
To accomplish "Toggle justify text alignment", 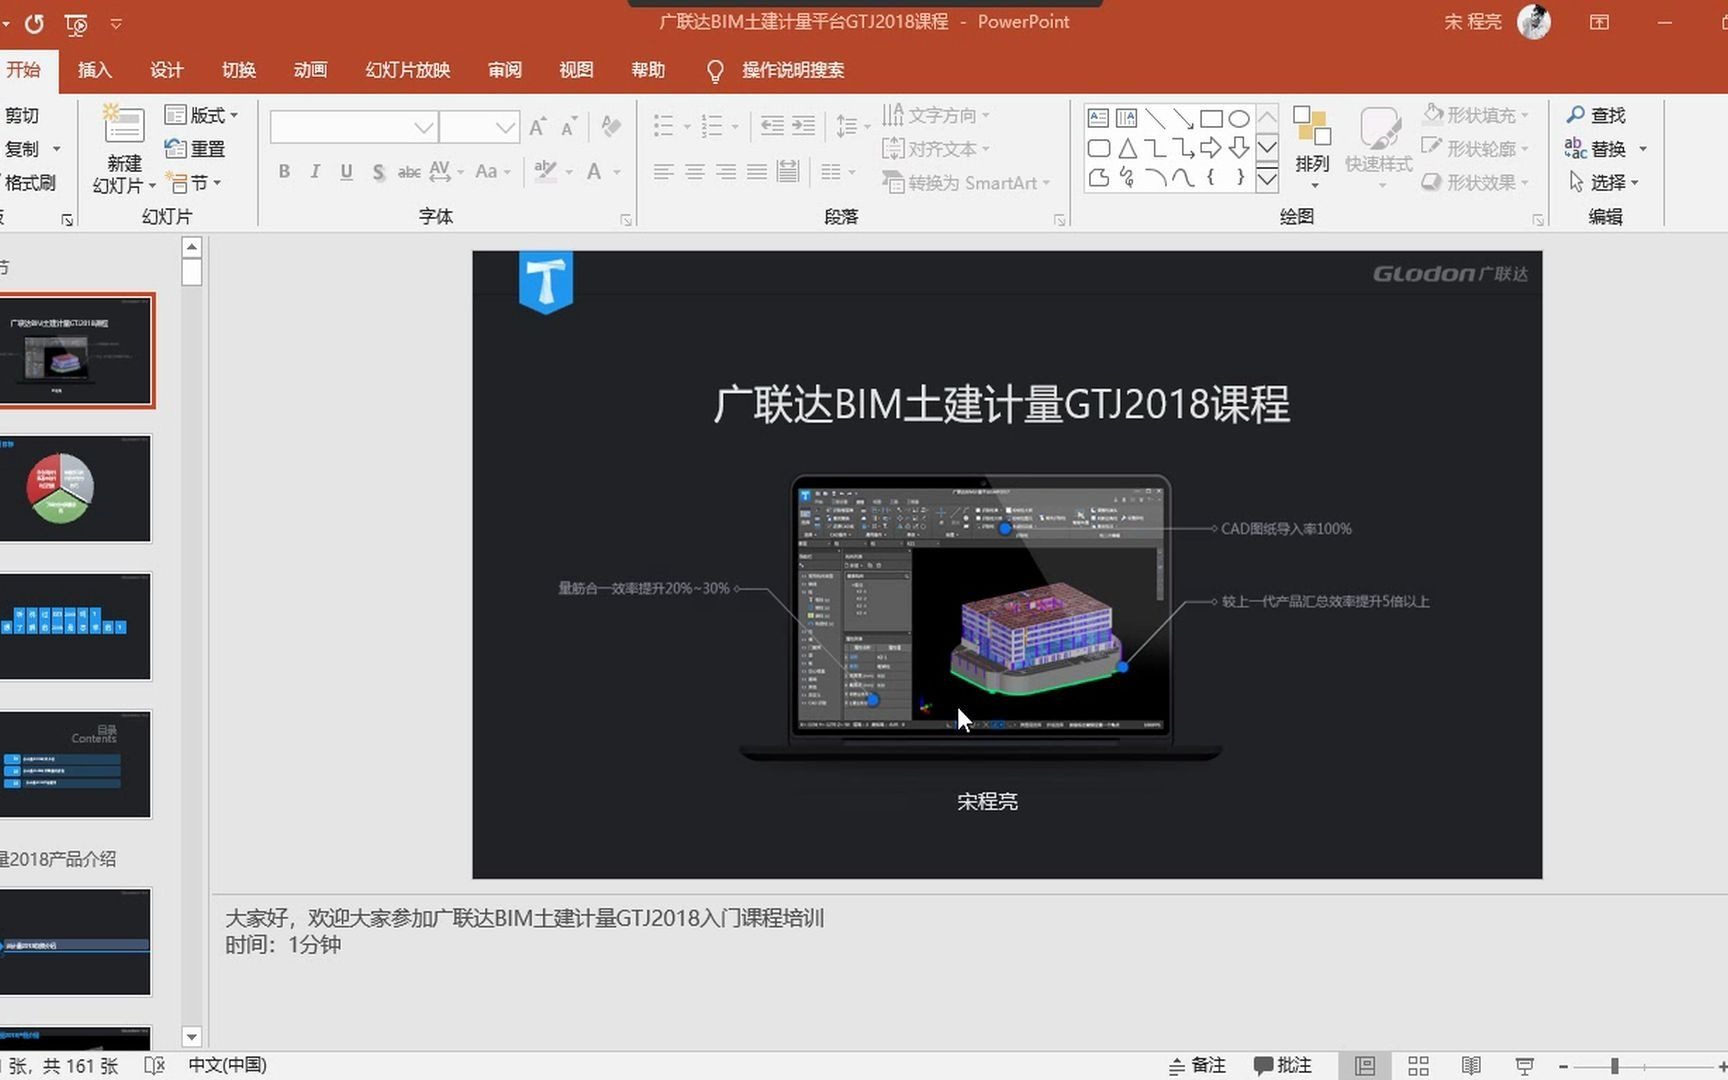I will click(757, 172).
